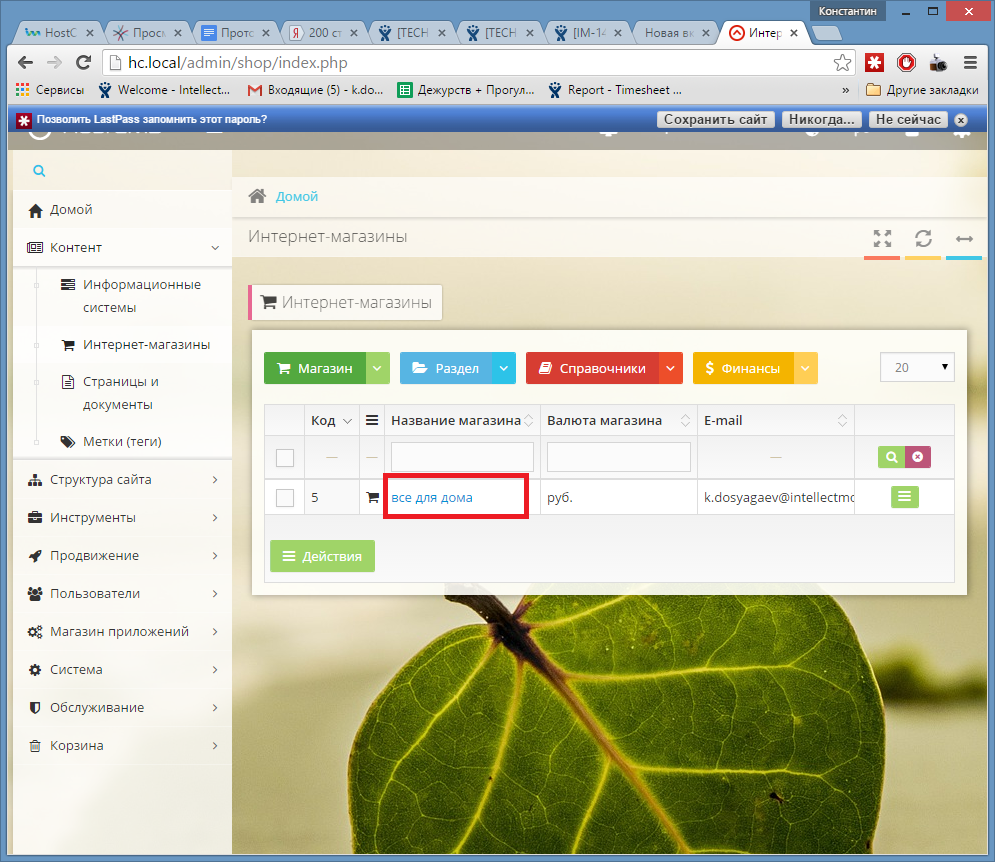
Task: Sort by Валюта магазина column
Action: point(619,420)
